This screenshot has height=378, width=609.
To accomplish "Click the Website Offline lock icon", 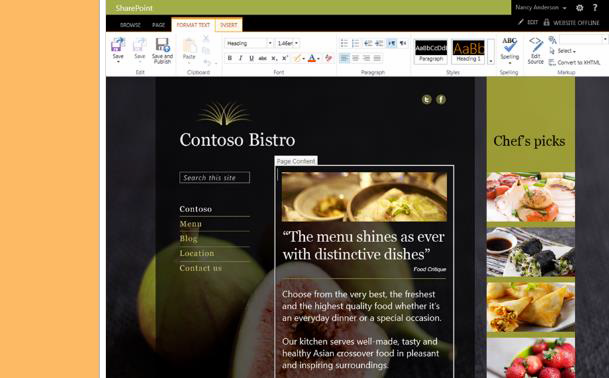I will point(546,23).
